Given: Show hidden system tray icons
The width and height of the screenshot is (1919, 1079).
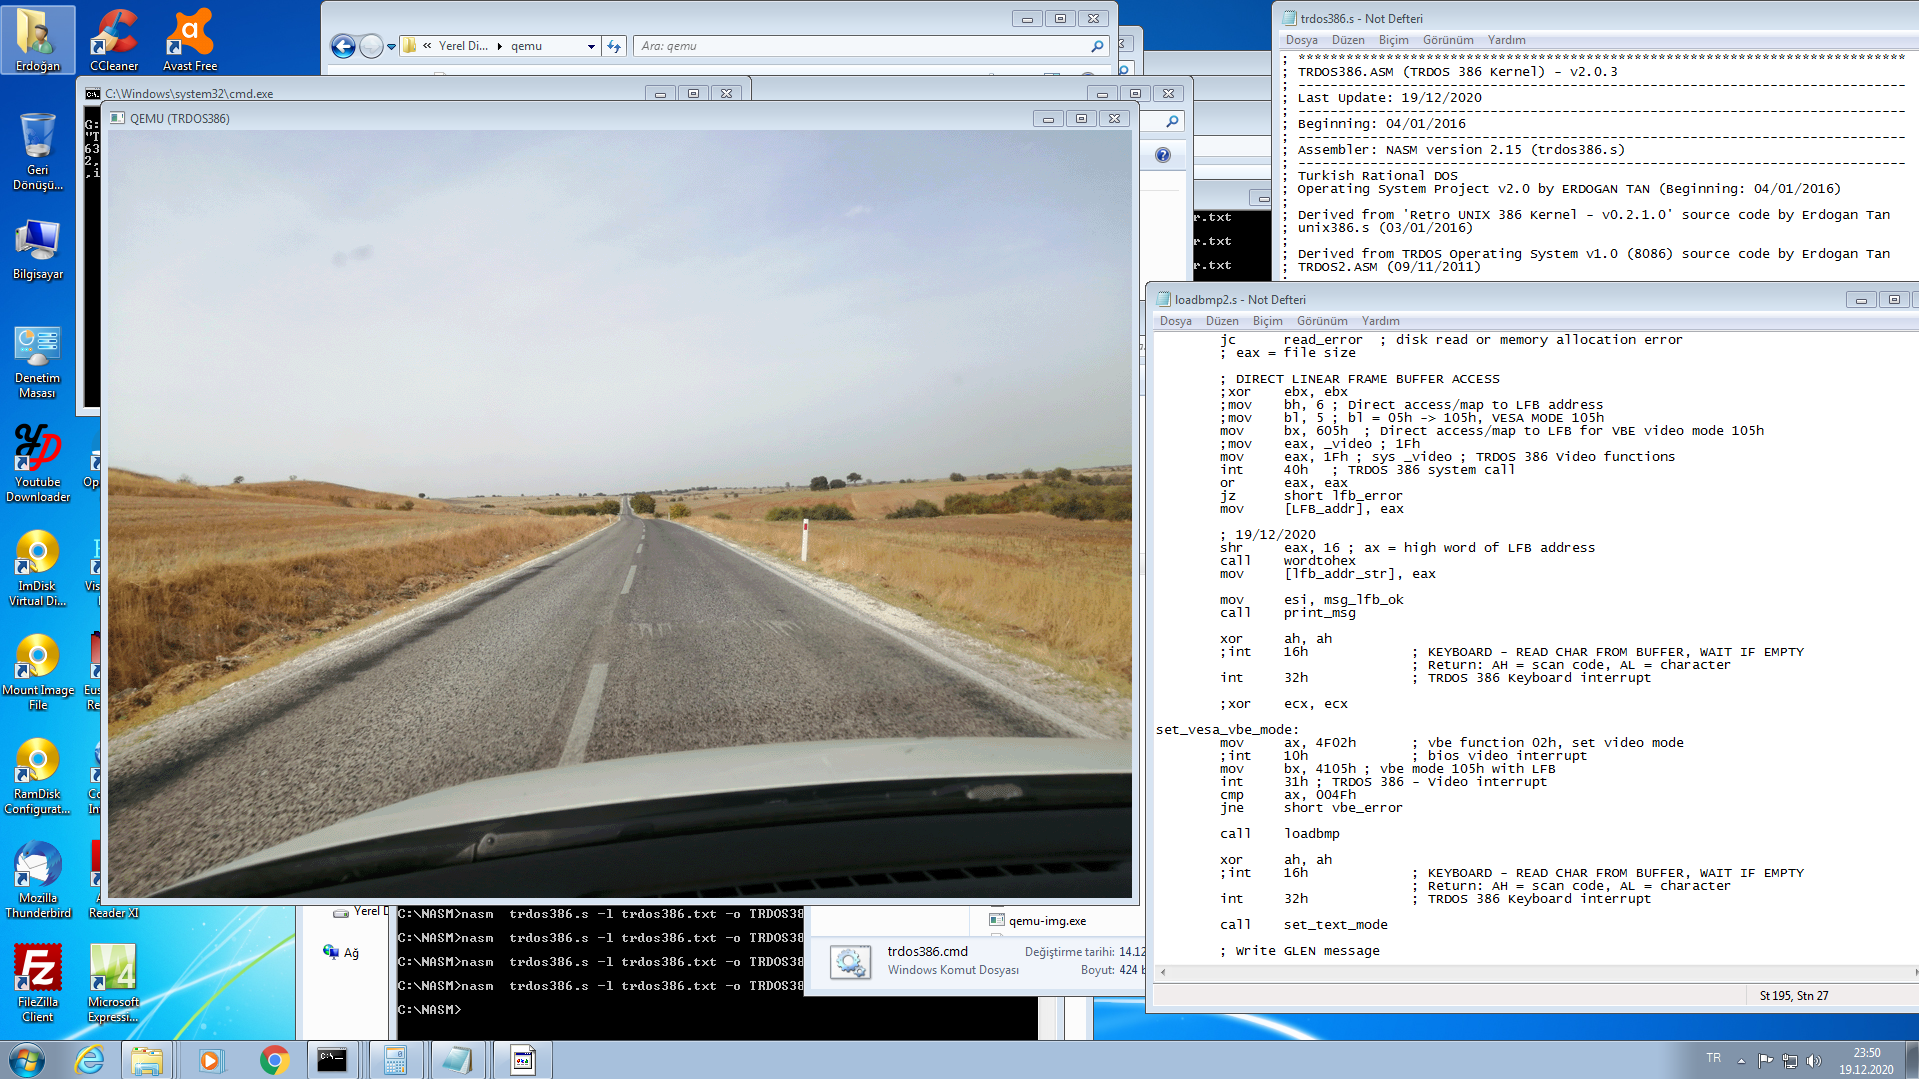Looking at the screenshot, I should pyautogui.click(x=1741, y=1060).
